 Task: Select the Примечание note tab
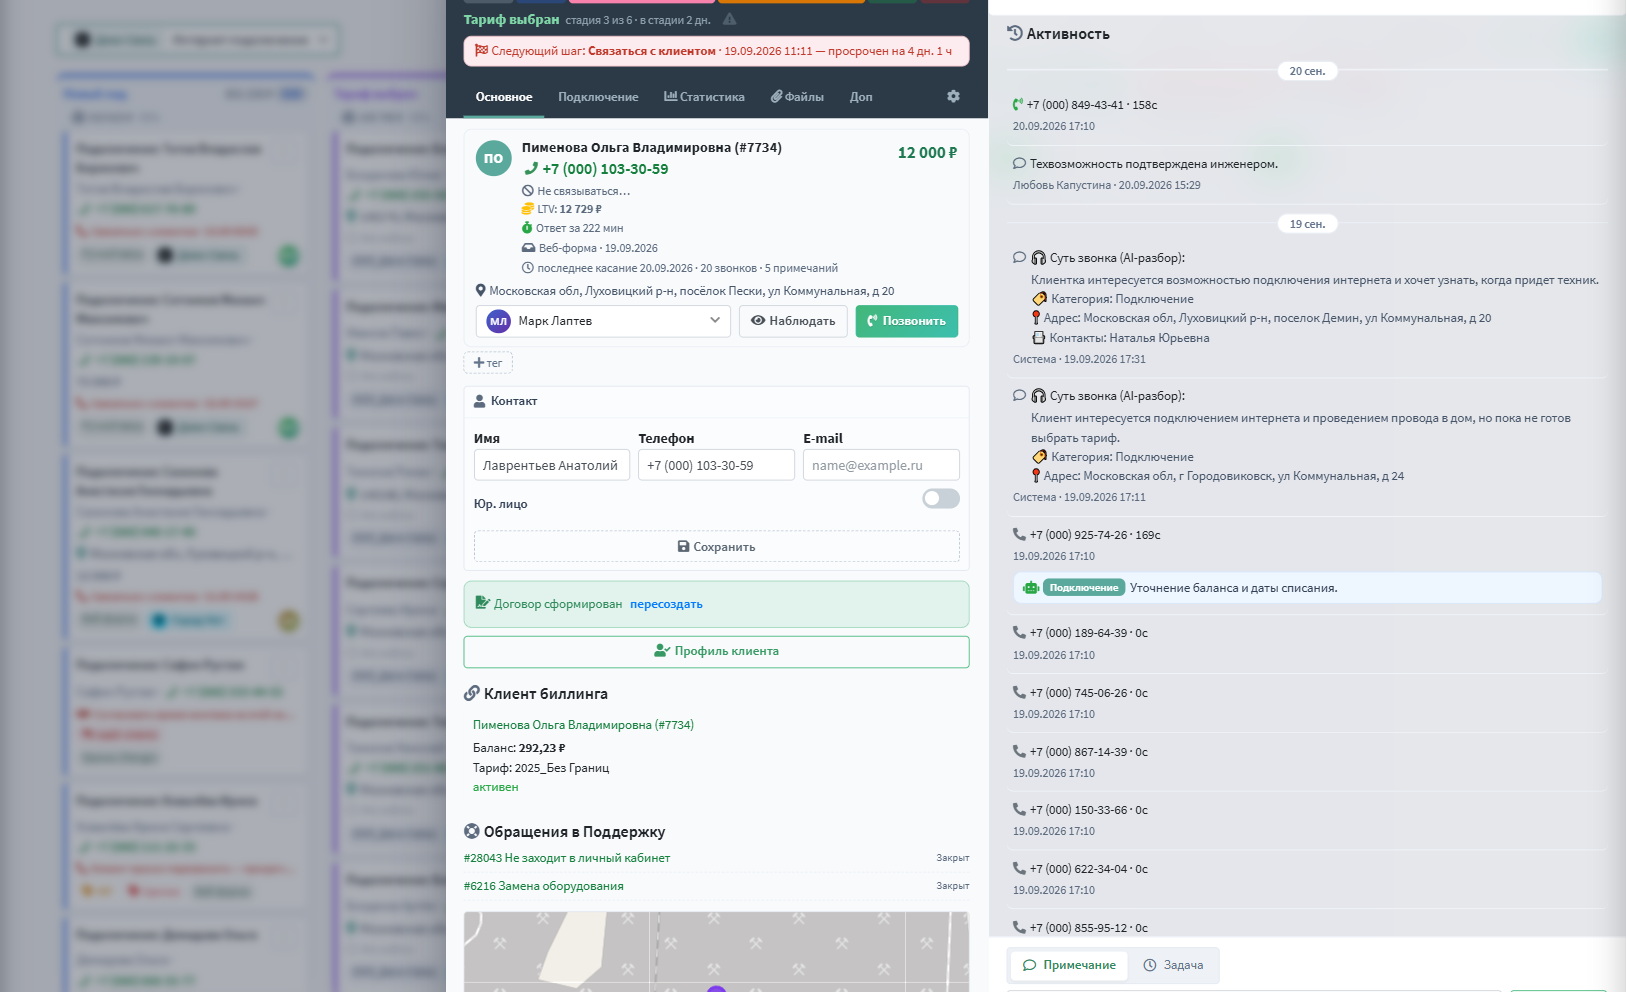point(1069,965)
